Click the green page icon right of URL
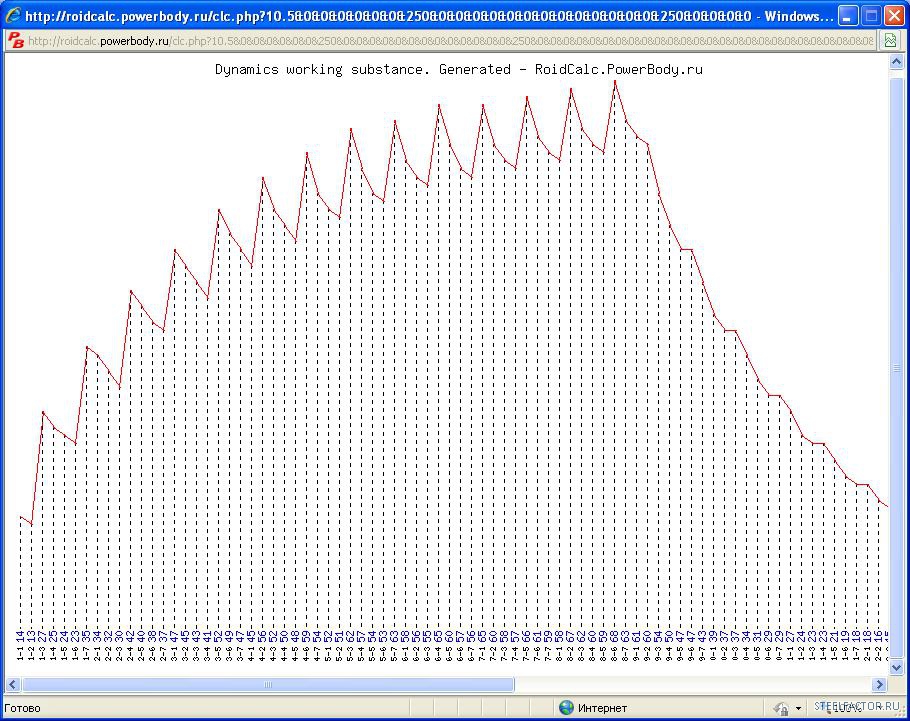This screenshot has height=721, width=910. click(x=889, y=41)
